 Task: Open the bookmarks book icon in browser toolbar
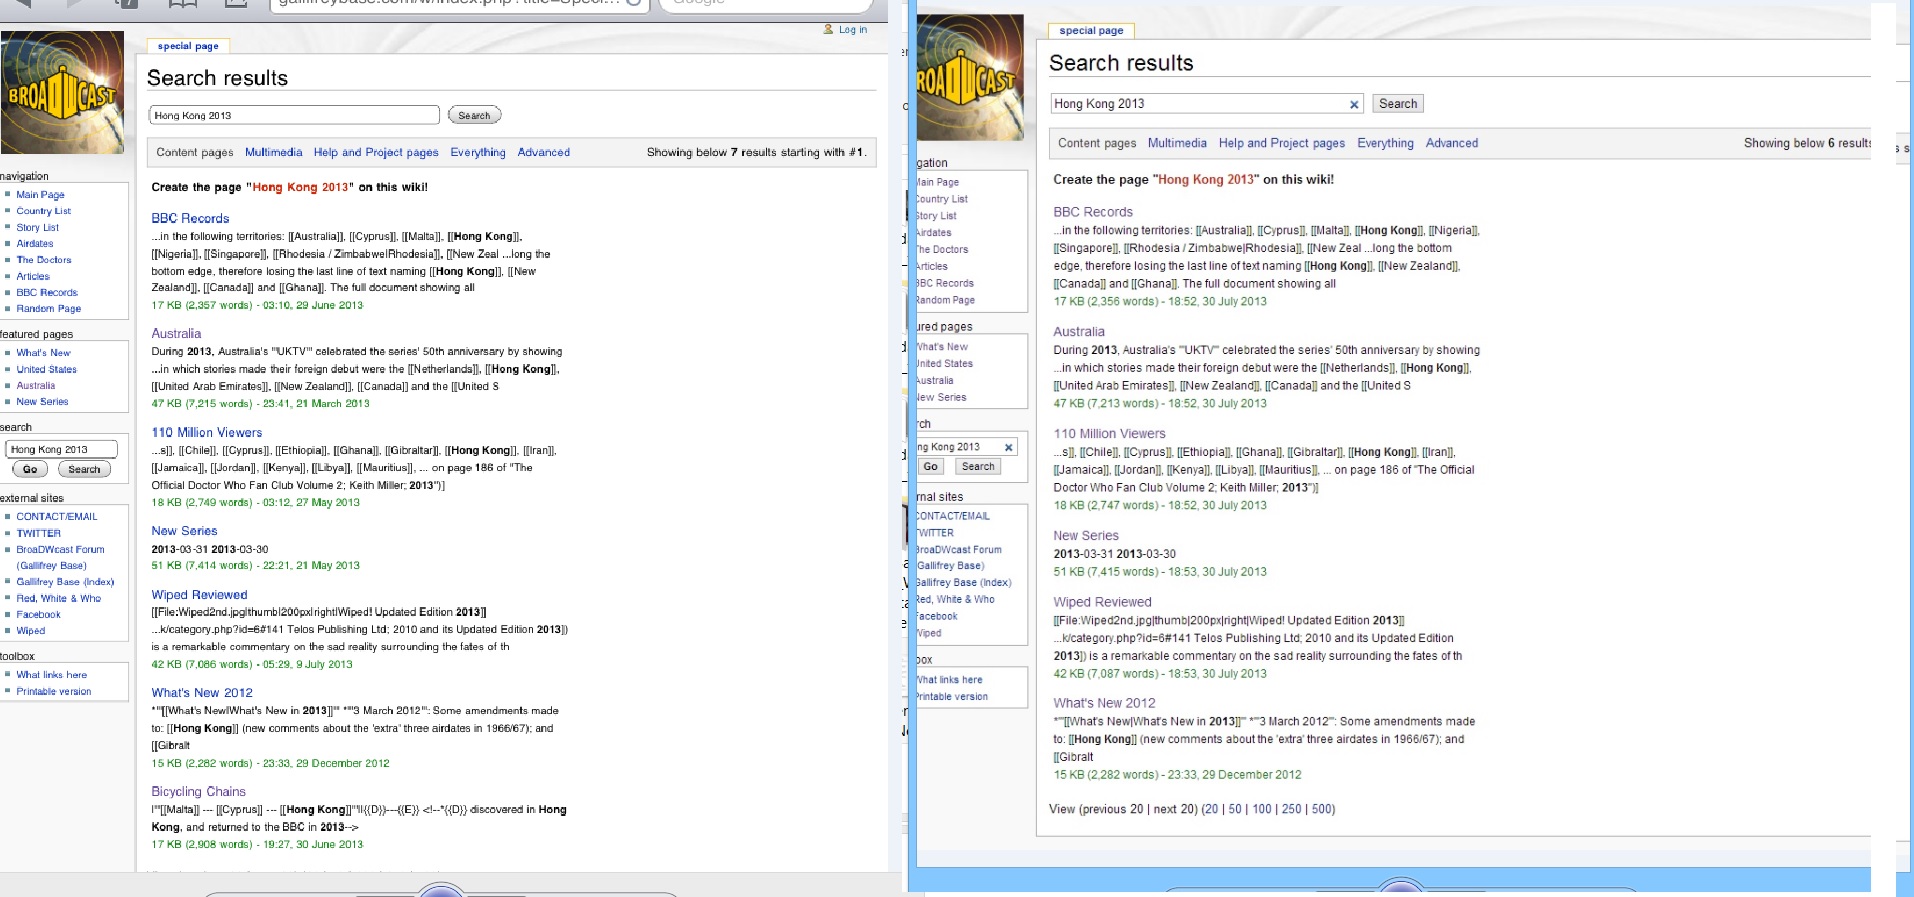click(182, 3)
